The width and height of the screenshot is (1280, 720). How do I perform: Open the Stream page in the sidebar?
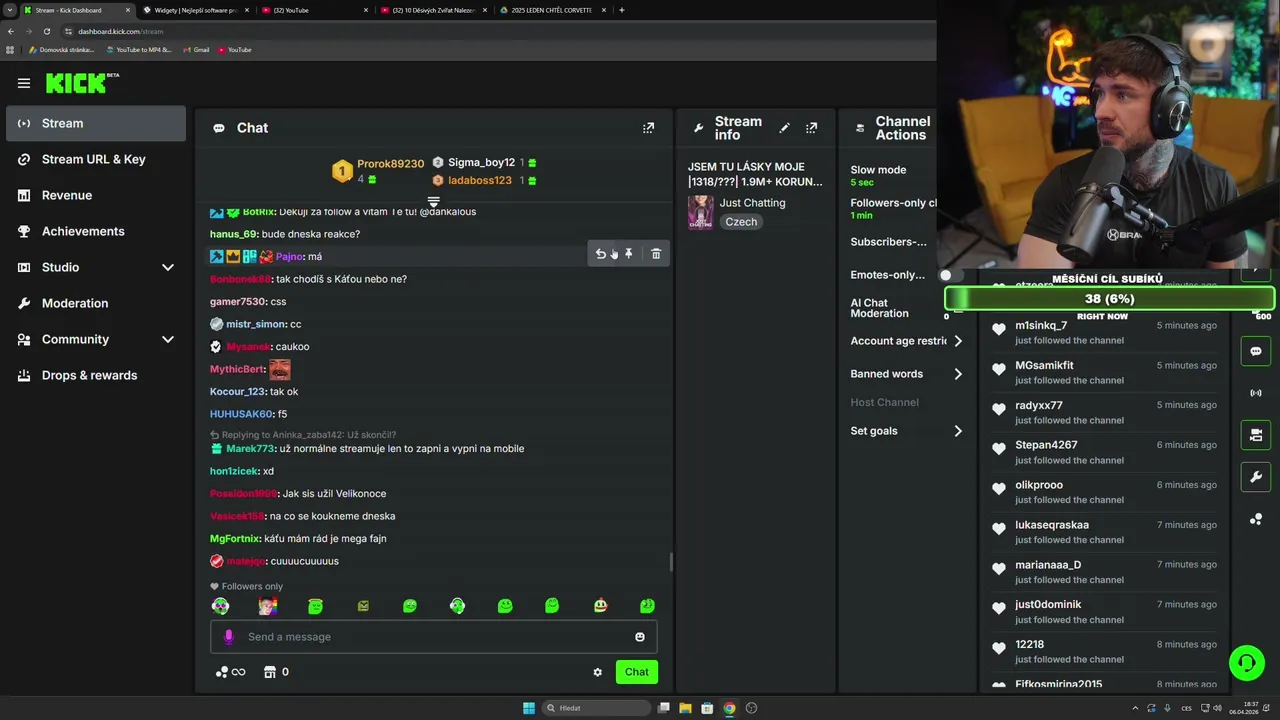[x=95, y=123]
